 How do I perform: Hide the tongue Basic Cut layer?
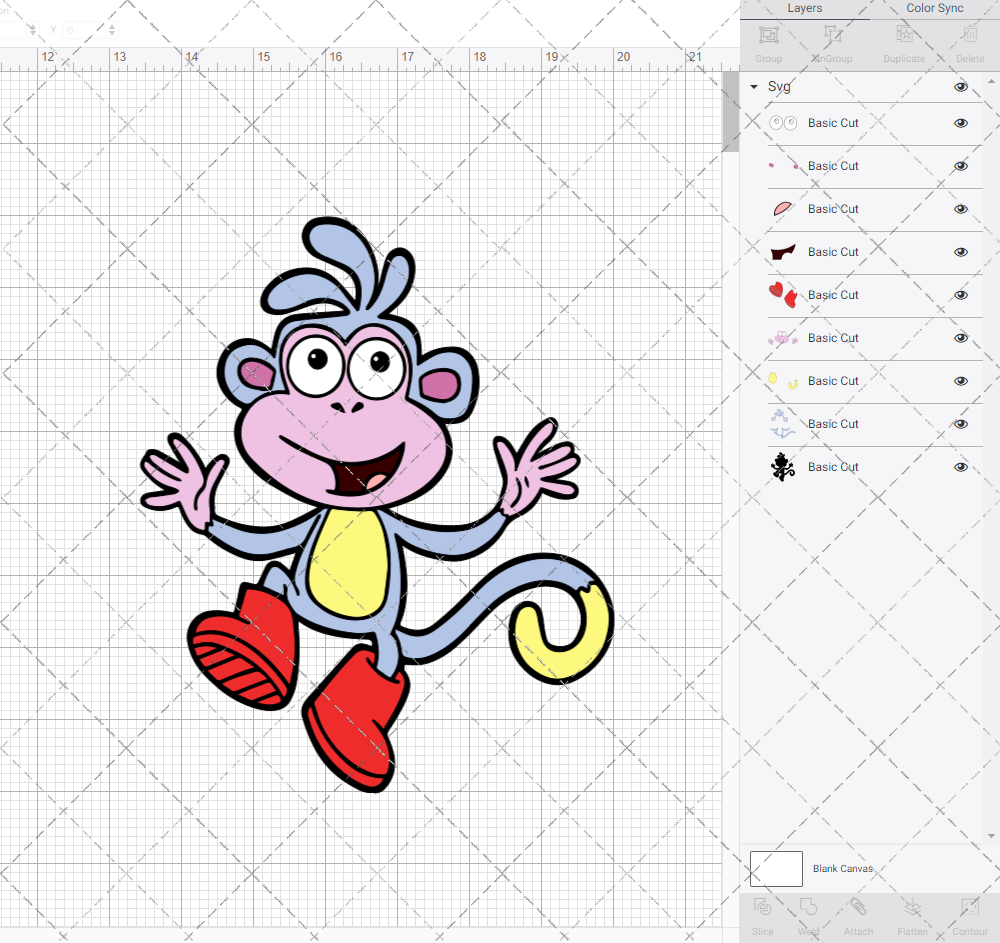[x=960, y=209]
